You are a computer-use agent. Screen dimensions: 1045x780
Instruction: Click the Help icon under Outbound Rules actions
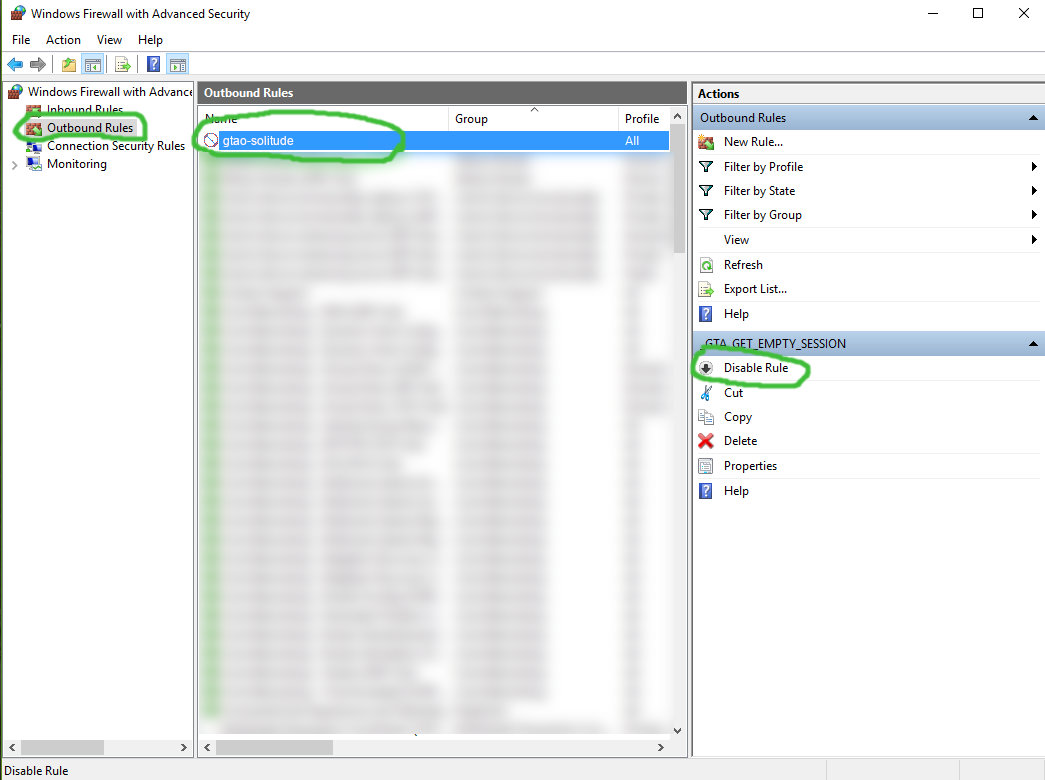pos(706,314)
